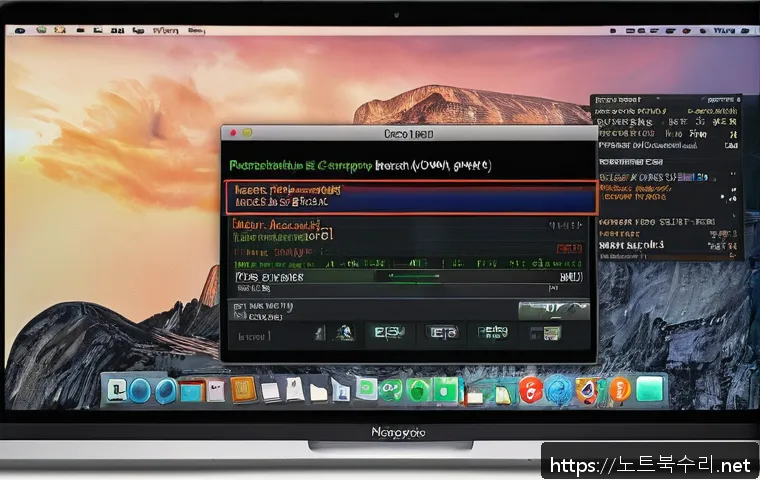Open the blue globe icon beside the red-orange icon
760x480 pixels.
point(559,390)
